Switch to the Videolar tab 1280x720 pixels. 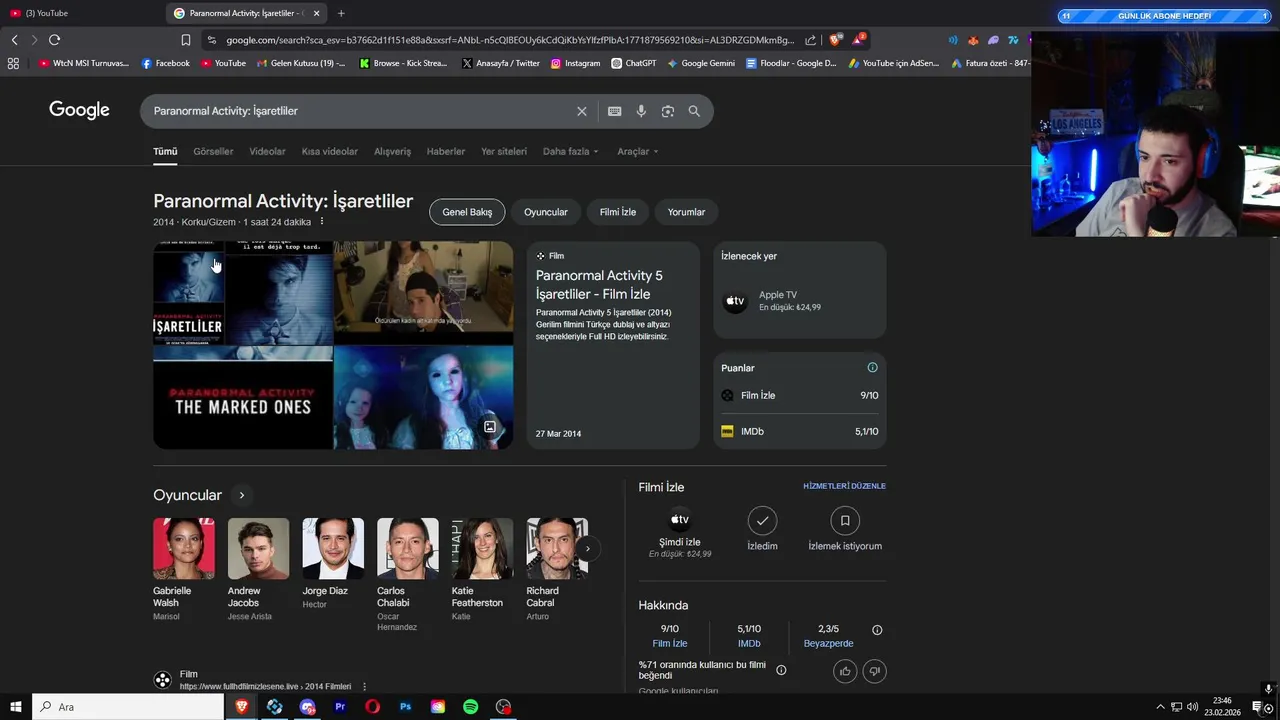[x=267, y=152]
